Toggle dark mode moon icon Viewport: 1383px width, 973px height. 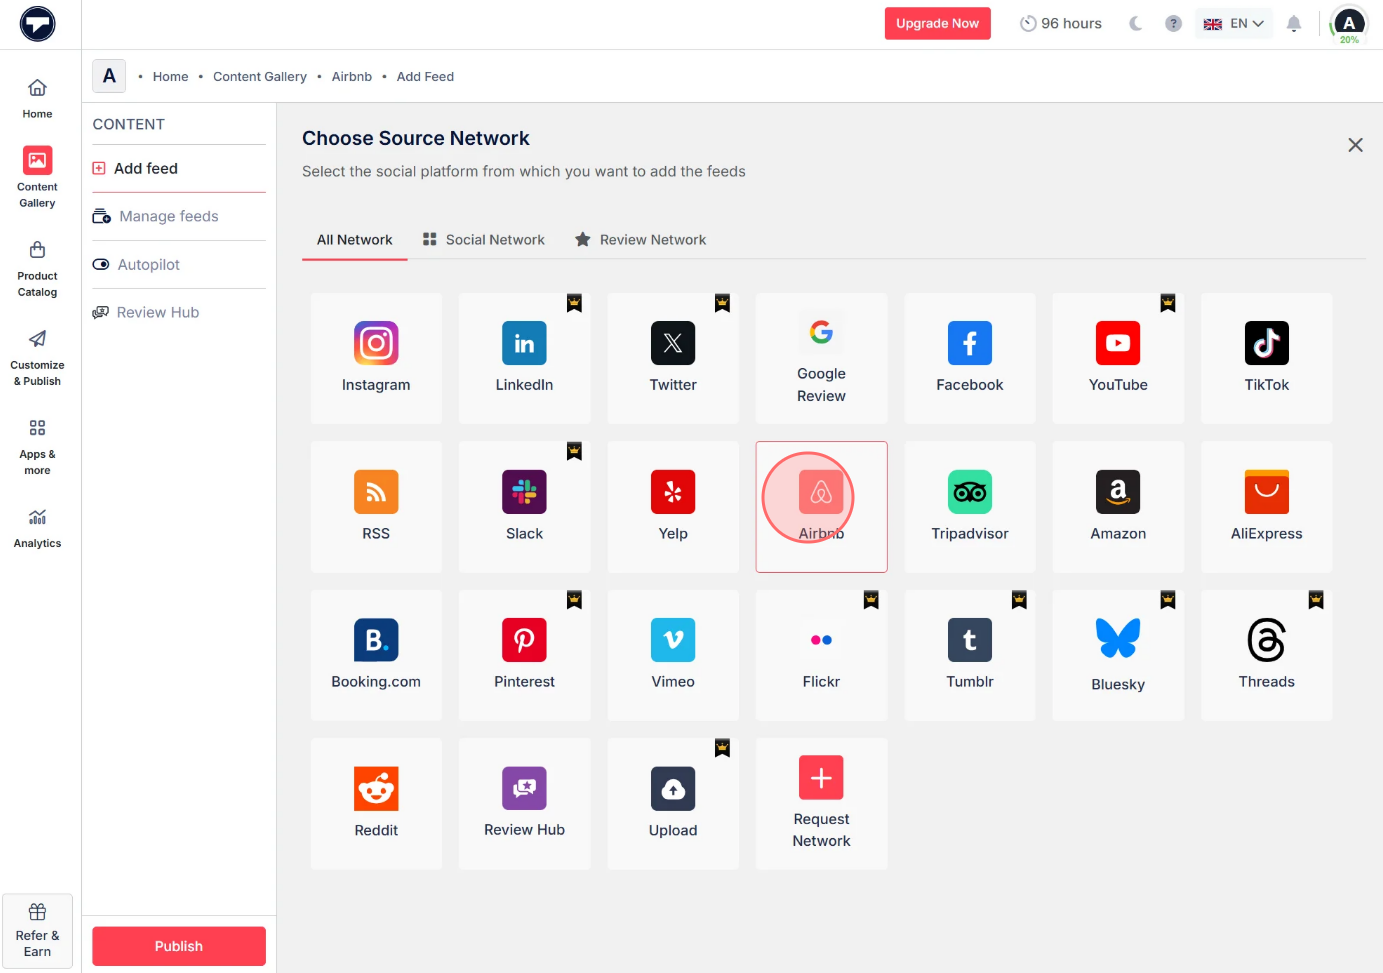click(1136, 23)
